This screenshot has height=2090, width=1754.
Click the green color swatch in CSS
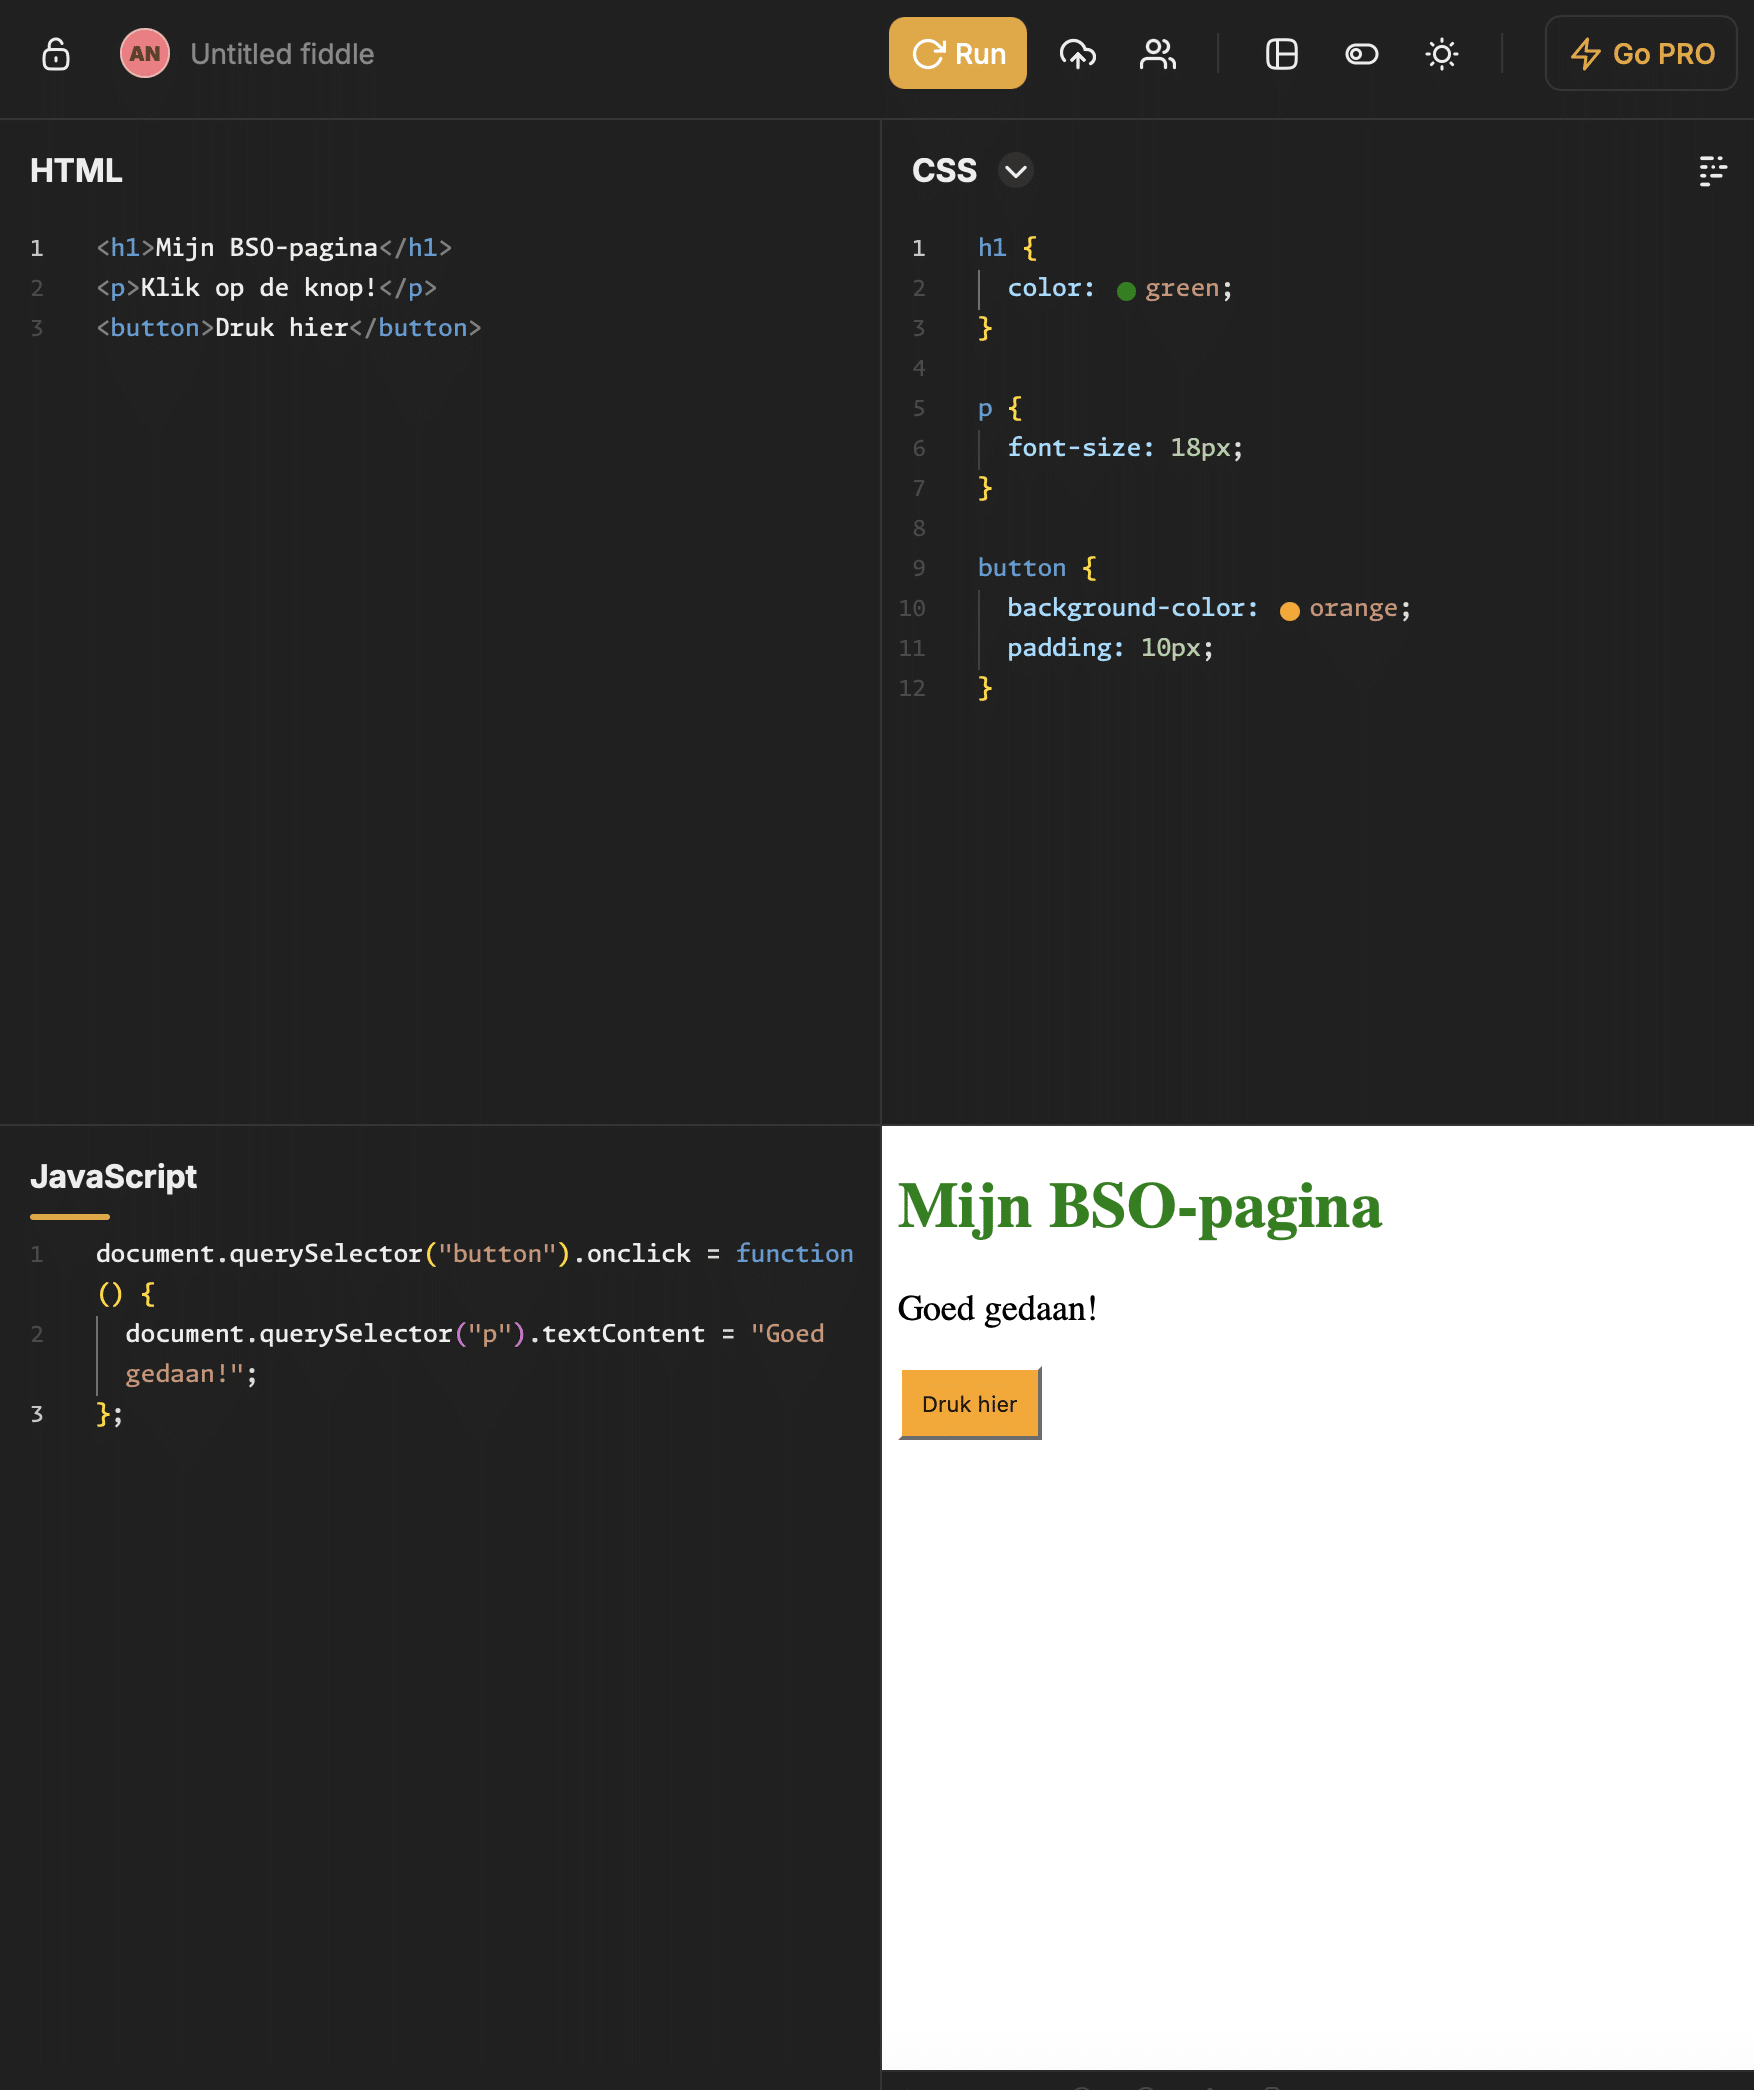[1126, 290]
